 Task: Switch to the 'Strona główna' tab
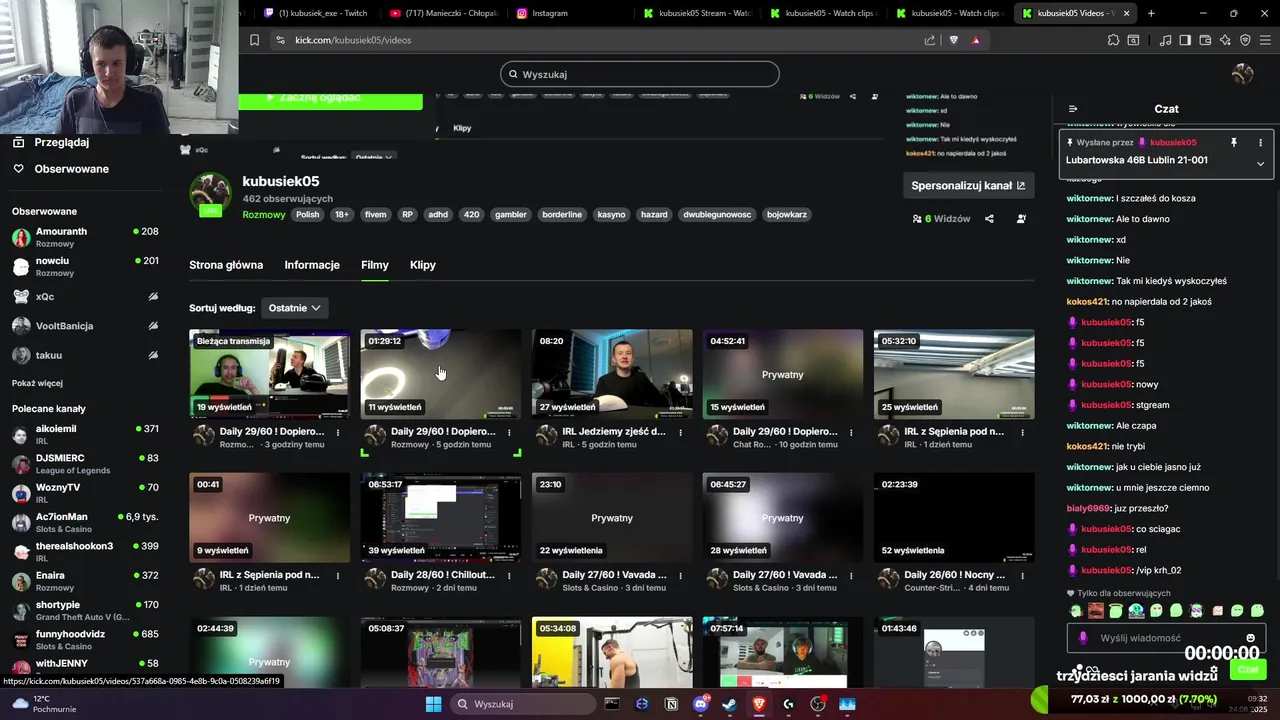tap(226, 265)
